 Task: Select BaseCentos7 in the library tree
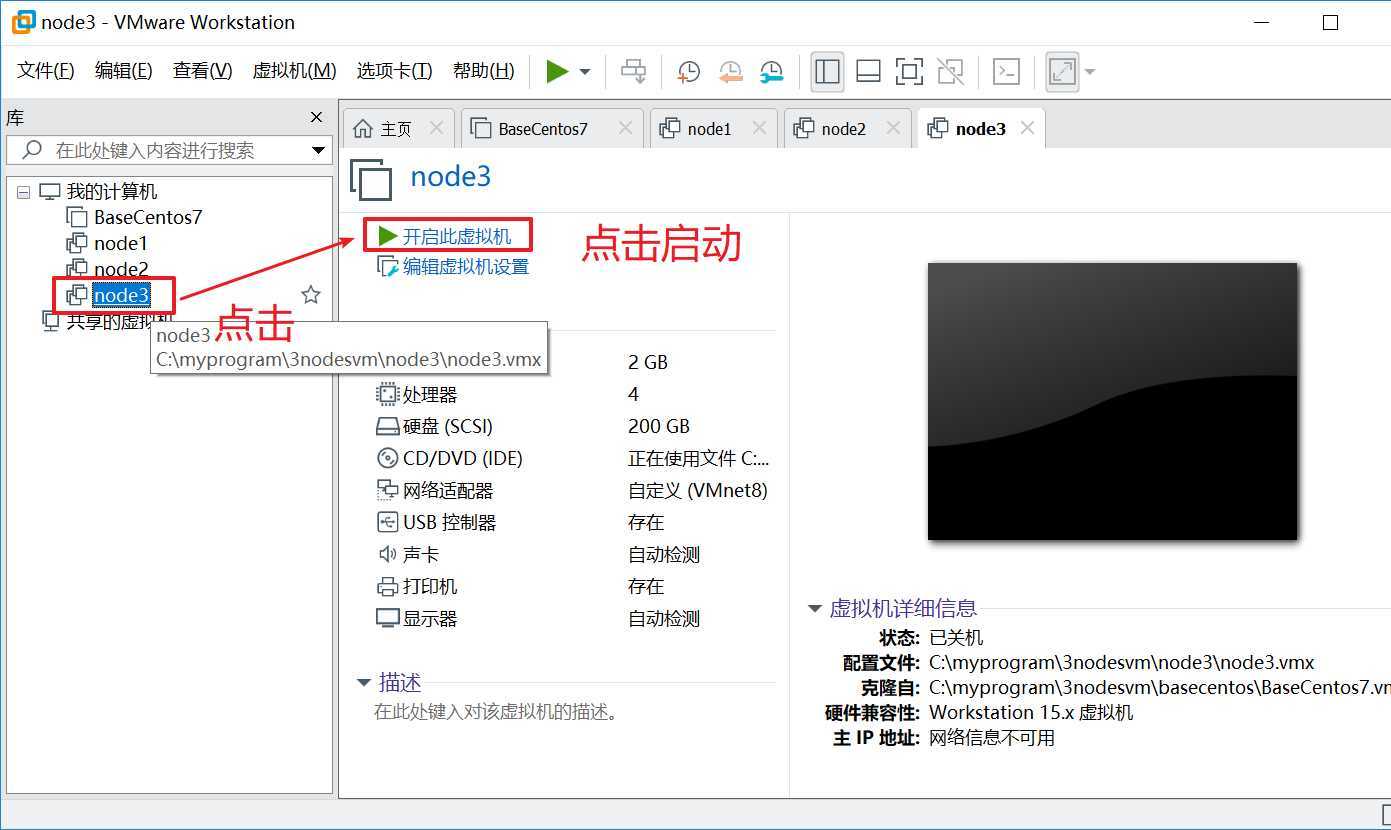click(x=148, y=217)
